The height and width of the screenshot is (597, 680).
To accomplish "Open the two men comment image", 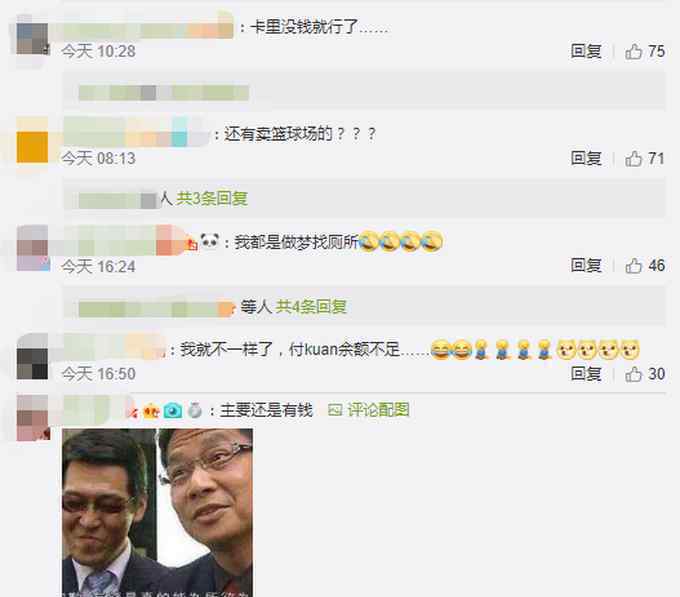I will pyautogui.click(x=157, y=512).
